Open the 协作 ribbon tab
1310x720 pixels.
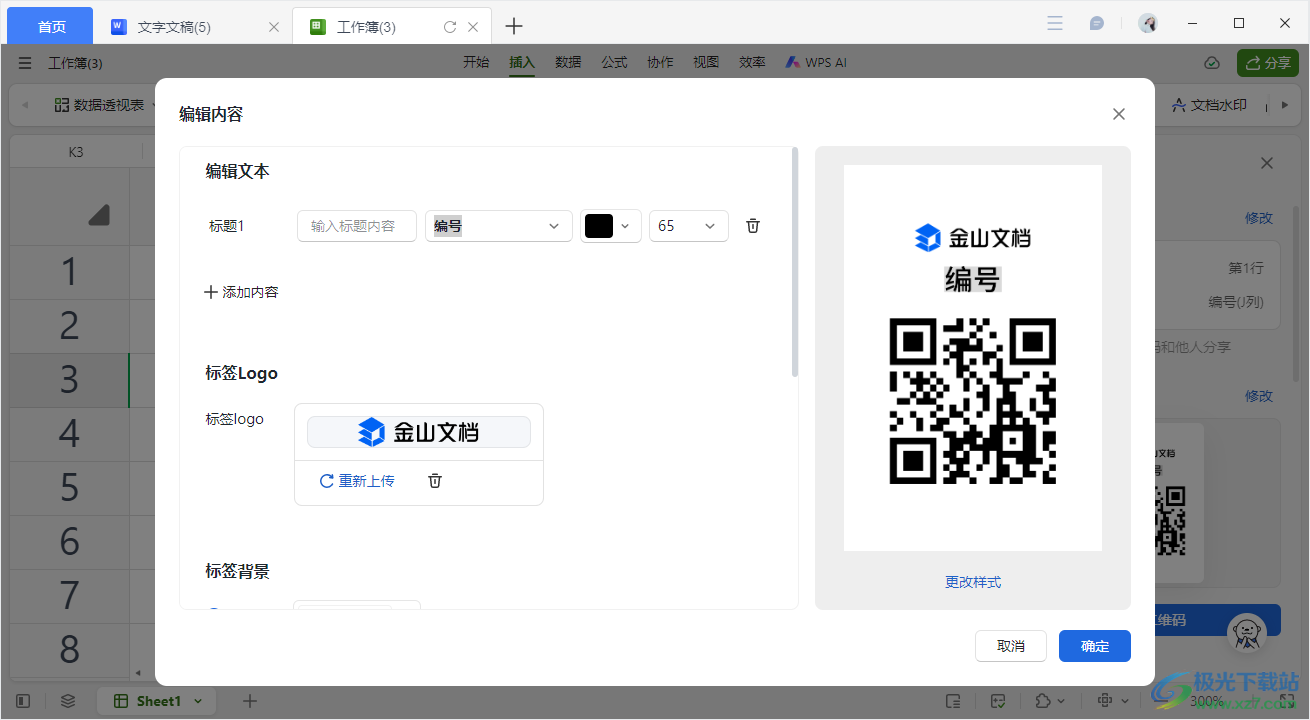point(660,62)
